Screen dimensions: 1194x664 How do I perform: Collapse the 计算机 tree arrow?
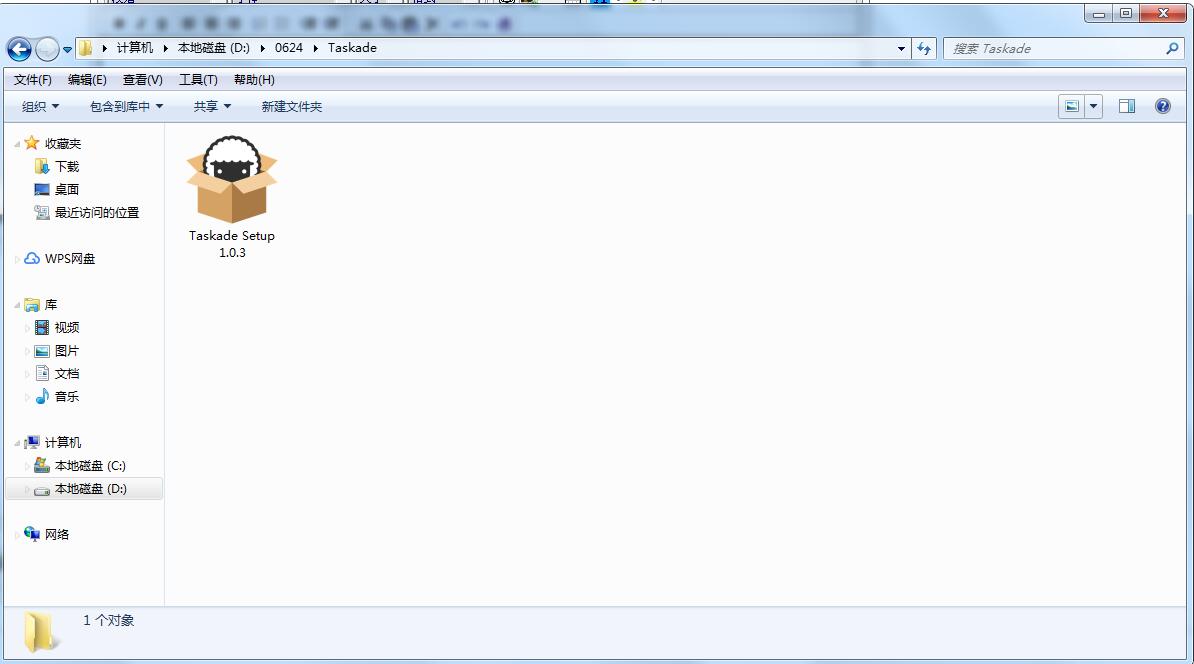(x=17, y=443)
